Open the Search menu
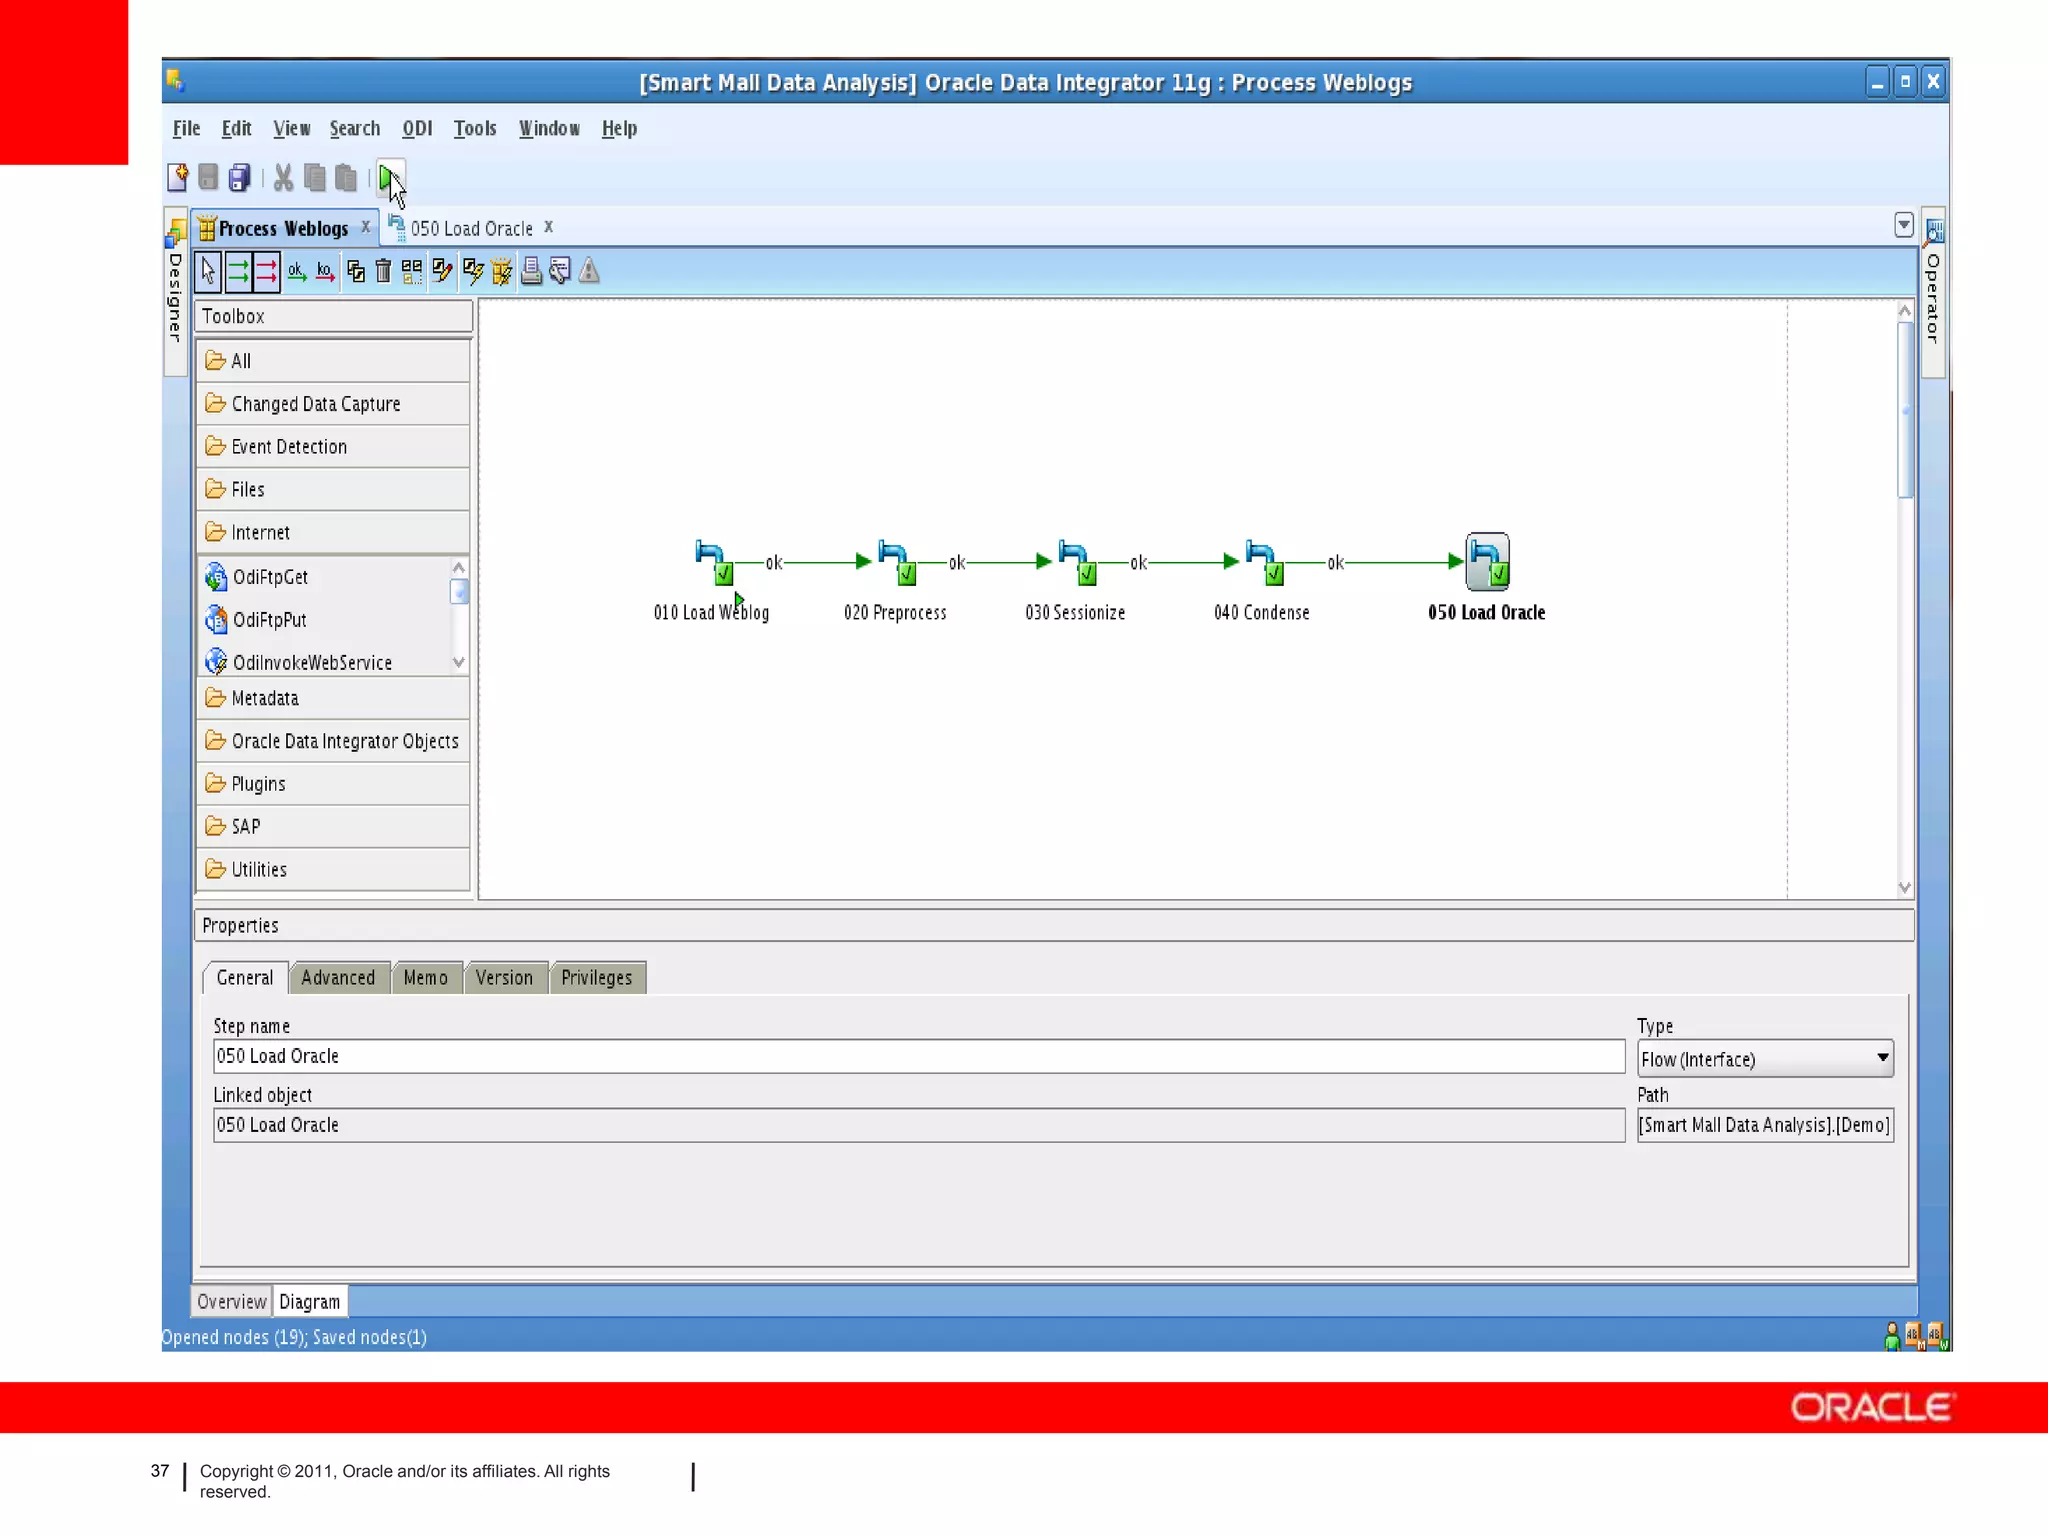This screenshot has width=2048, height=1536. pyautogui.click(x=355, y=128)
